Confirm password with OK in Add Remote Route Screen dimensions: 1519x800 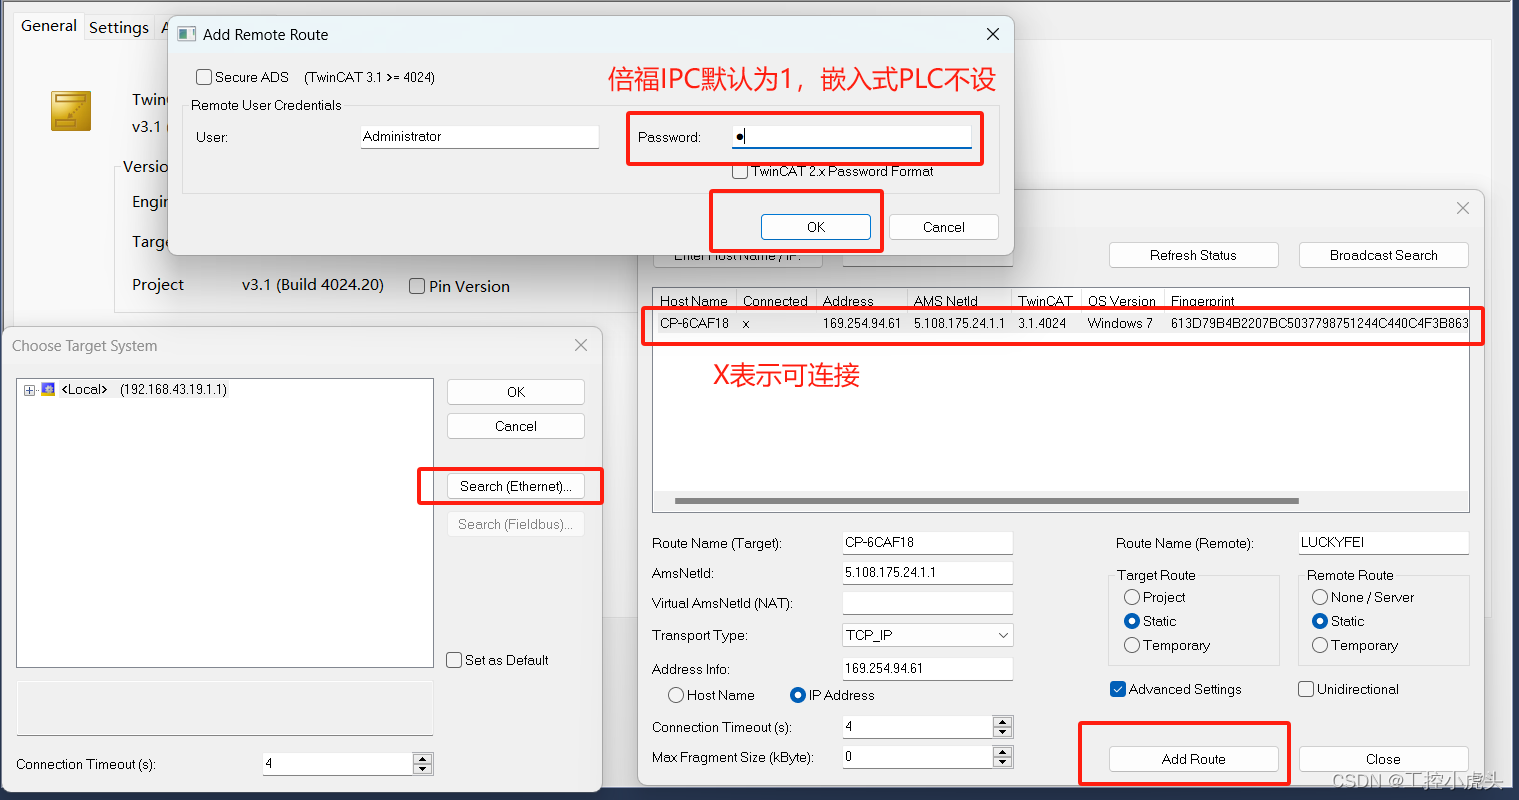click(x=816, y=227)
